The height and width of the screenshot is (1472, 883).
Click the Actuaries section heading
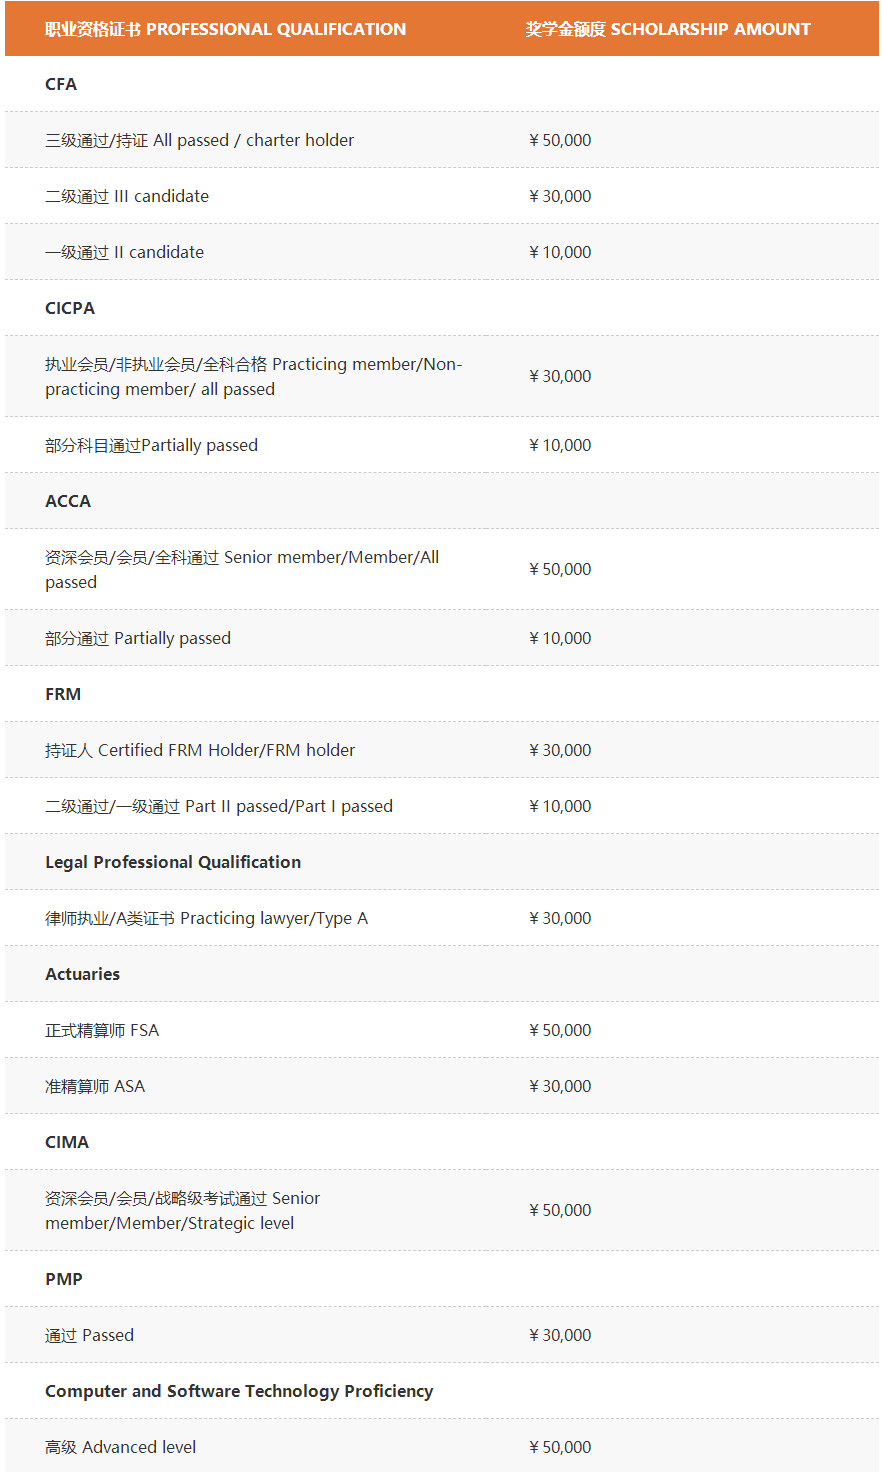pyautogui.click(x=82, y=974)
